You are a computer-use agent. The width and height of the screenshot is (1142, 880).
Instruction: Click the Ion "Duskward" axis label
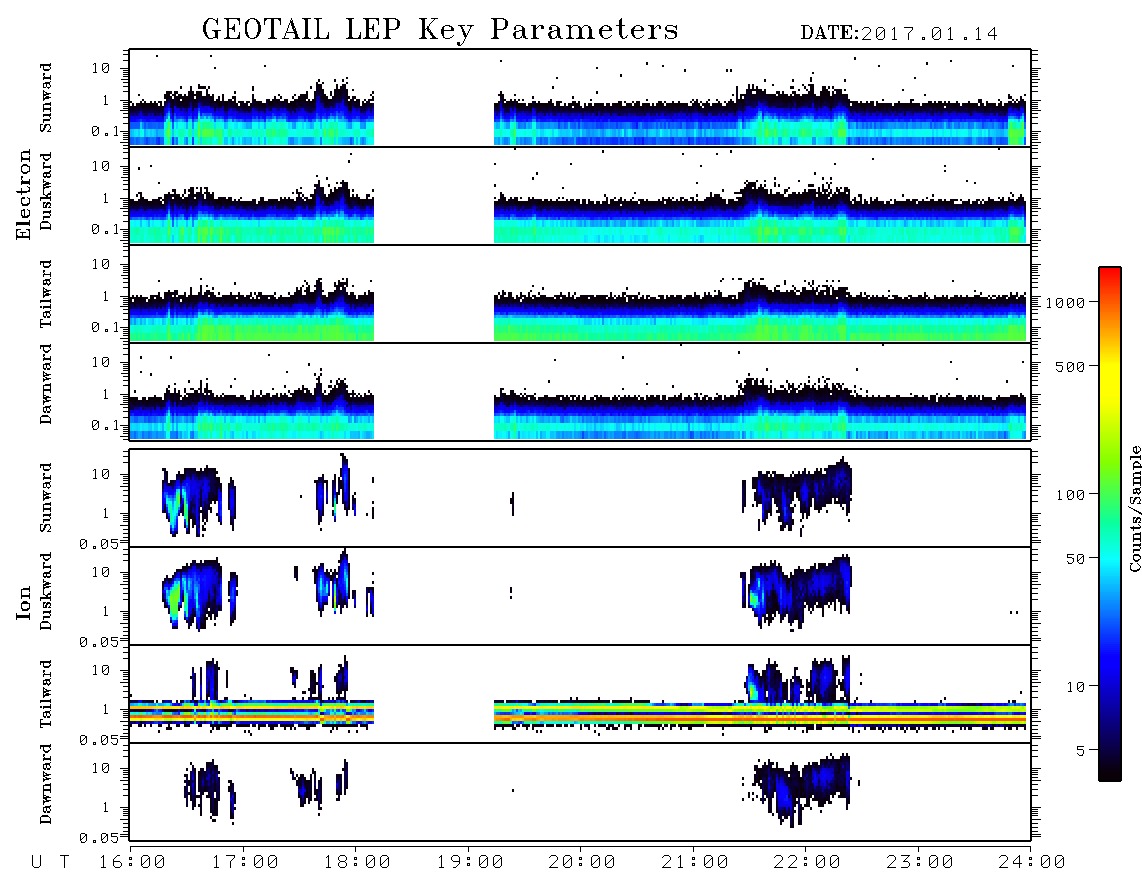[x=46, y=591]
